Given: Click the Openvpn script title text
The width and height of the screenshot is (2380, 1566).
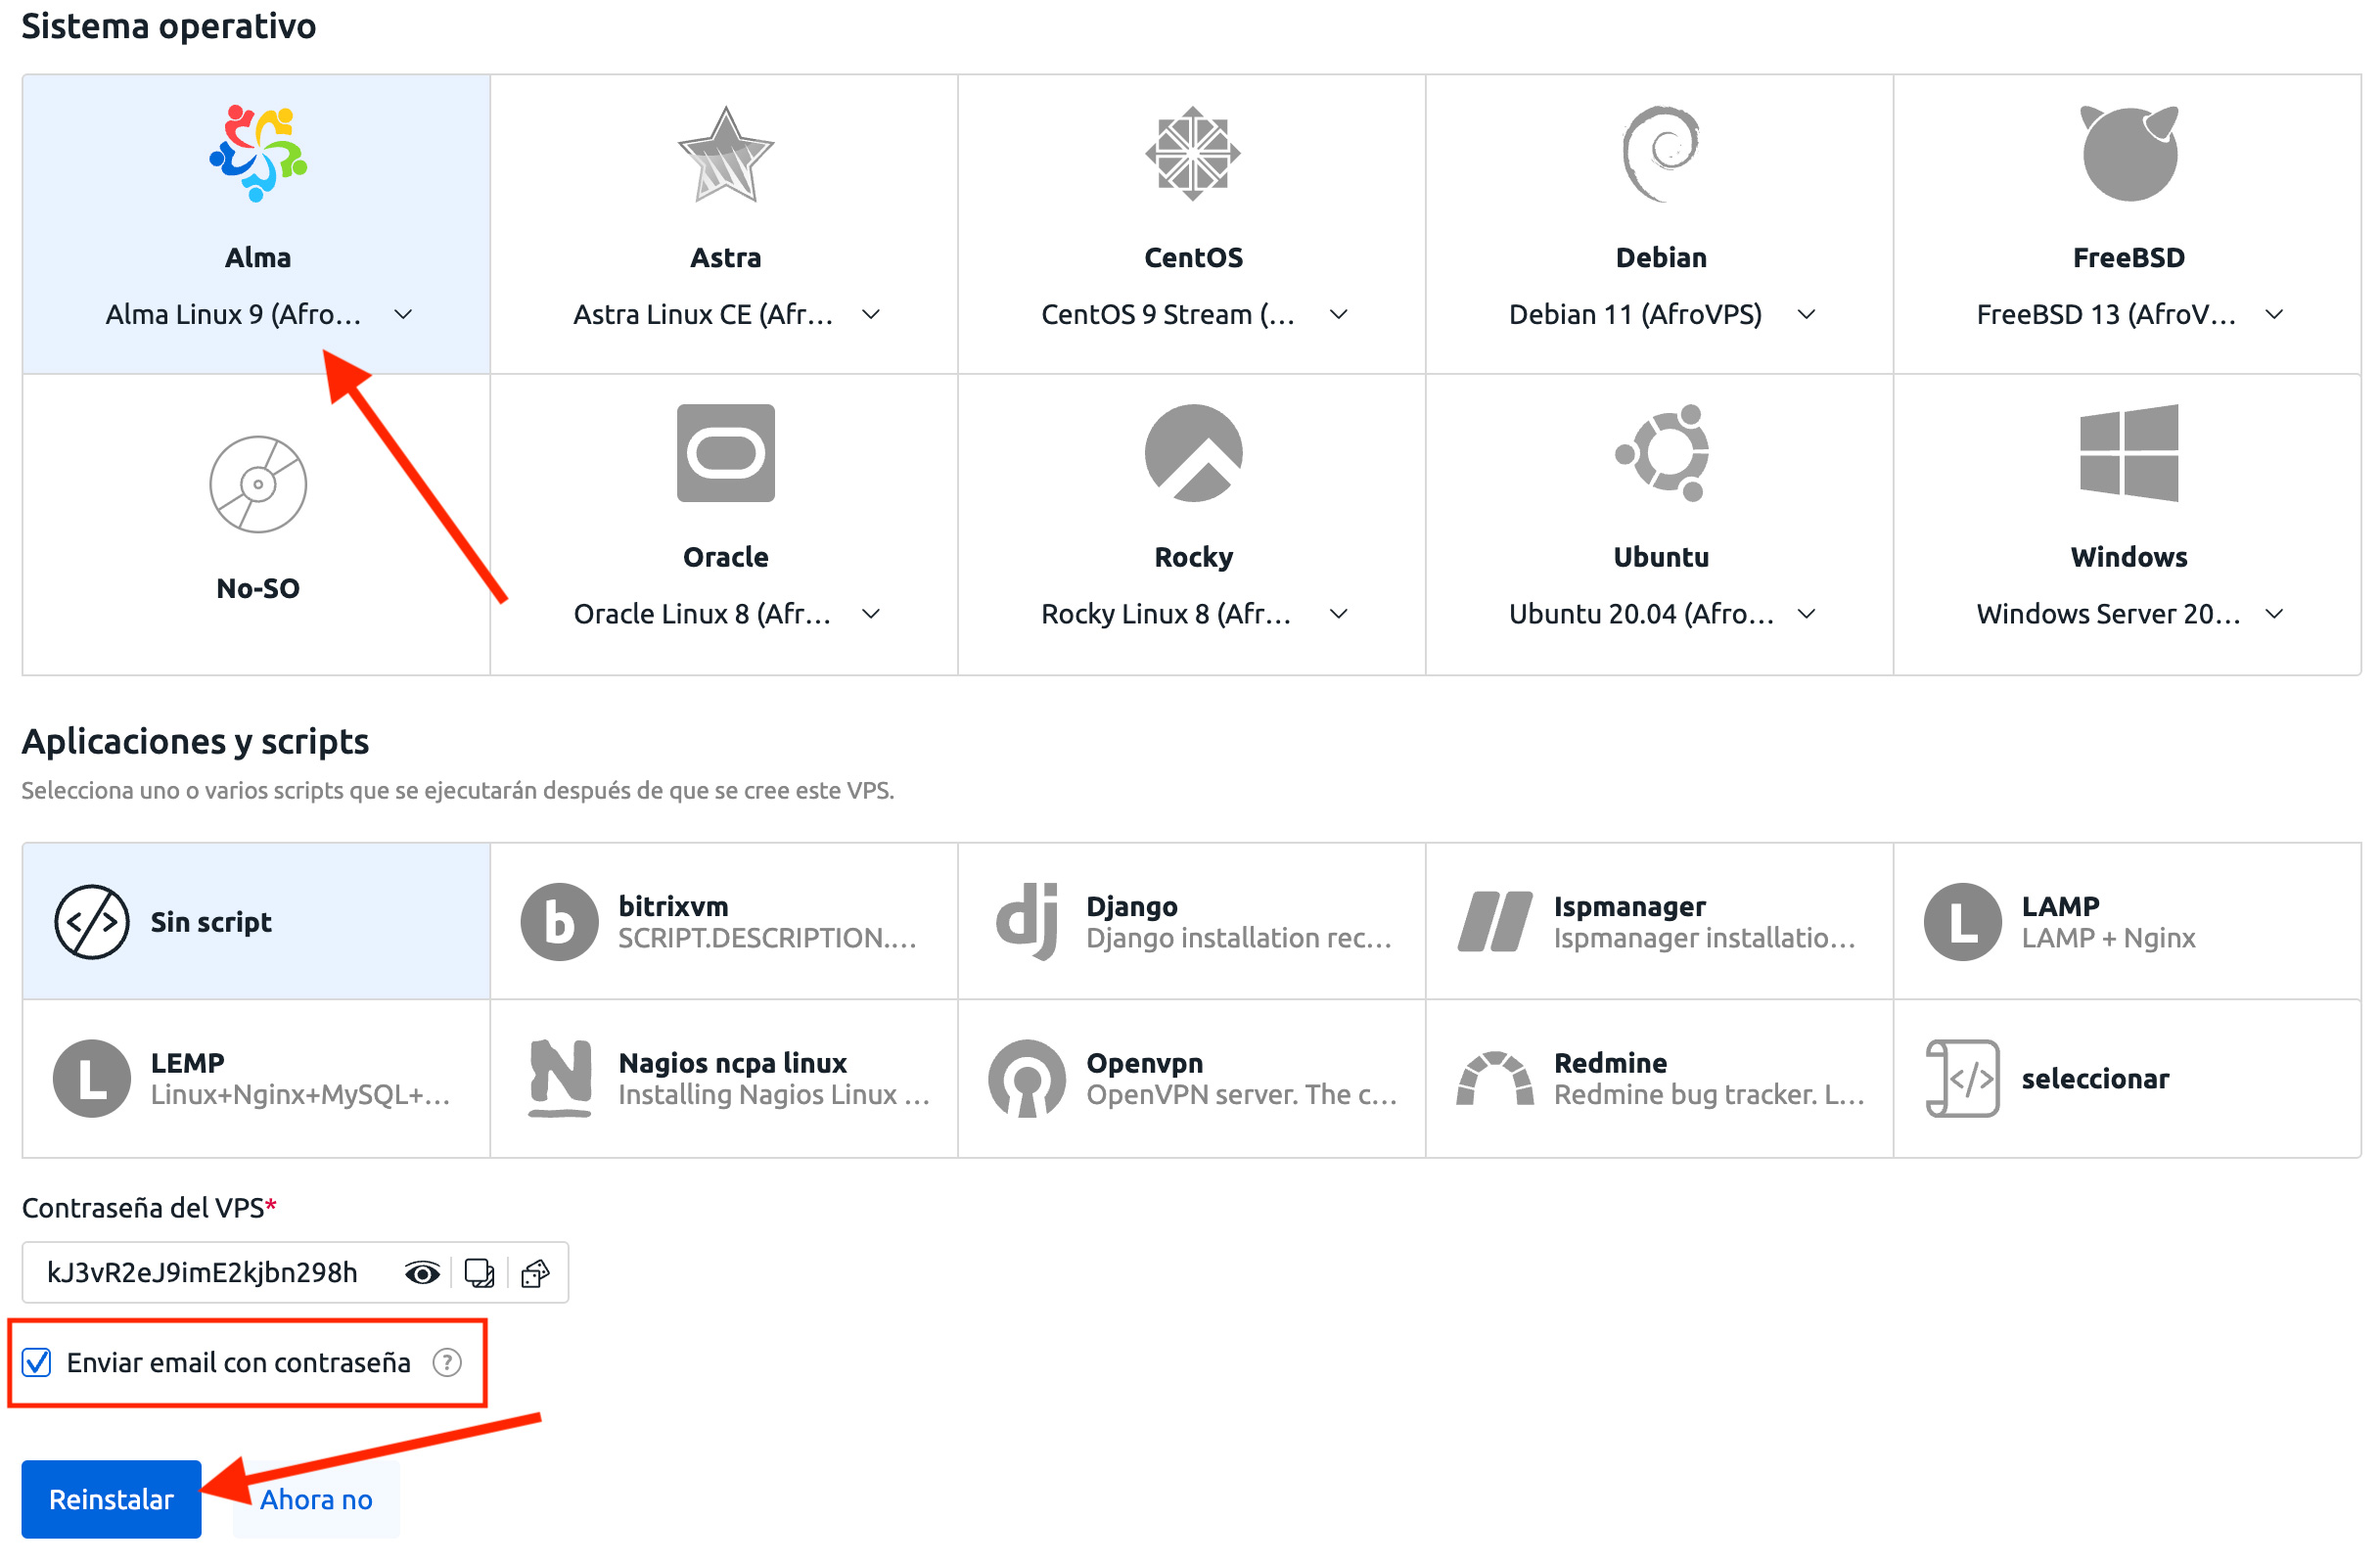Looking at the screenshot, I should (1144, 1062).
